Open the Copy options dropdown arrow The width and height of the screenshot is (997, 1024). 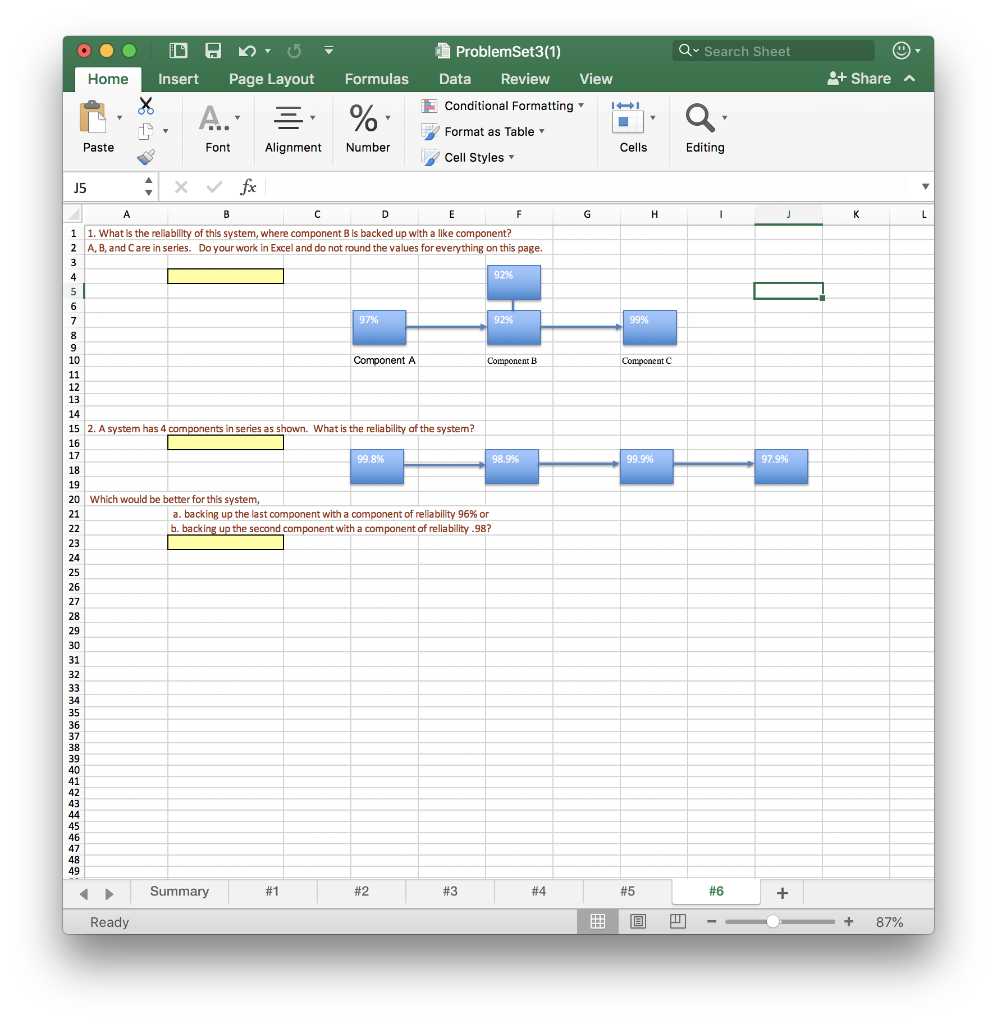(x=165, y=131)
